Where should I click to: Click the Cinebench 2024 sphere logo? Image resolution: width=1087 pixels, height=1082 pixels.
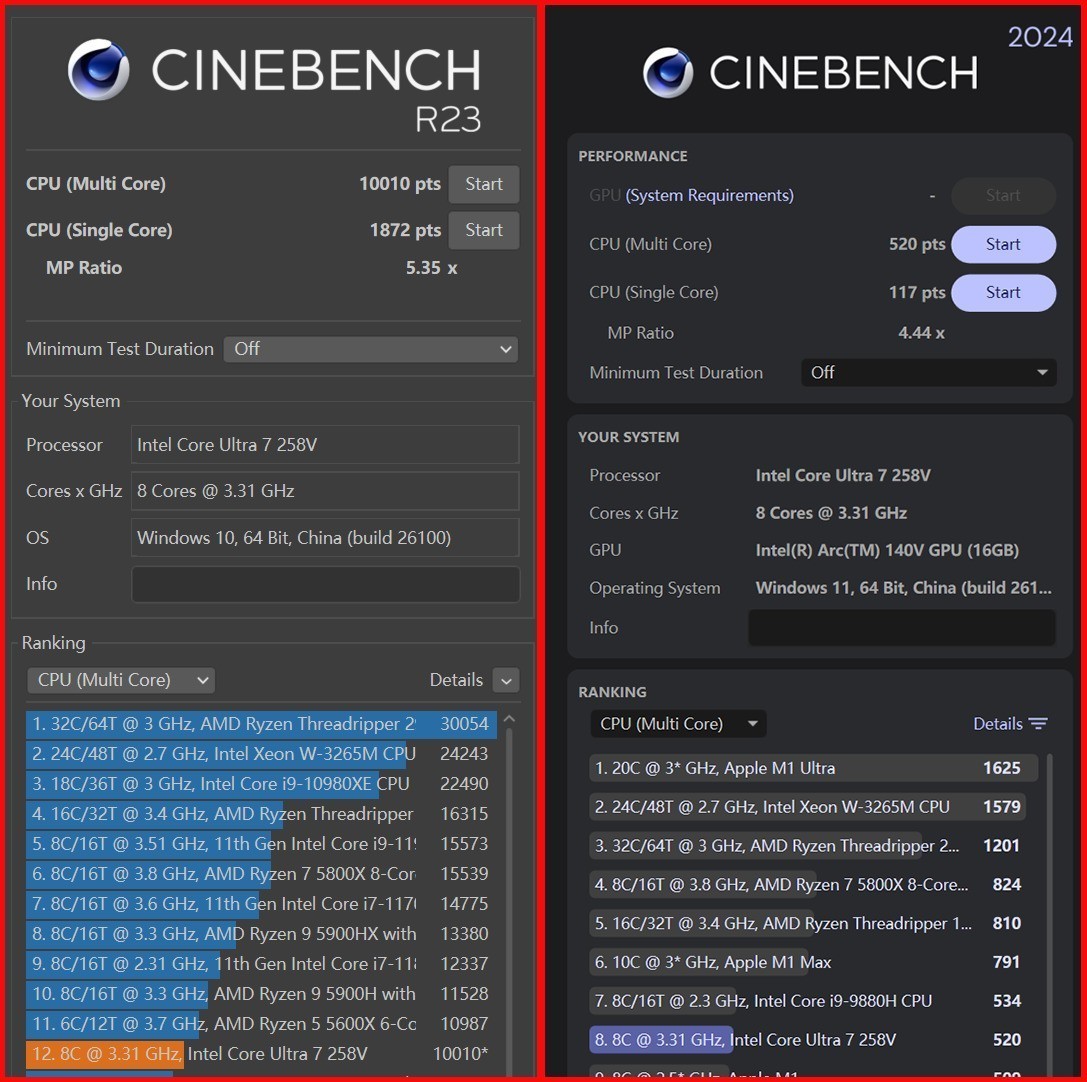click(x=668, y=73)
